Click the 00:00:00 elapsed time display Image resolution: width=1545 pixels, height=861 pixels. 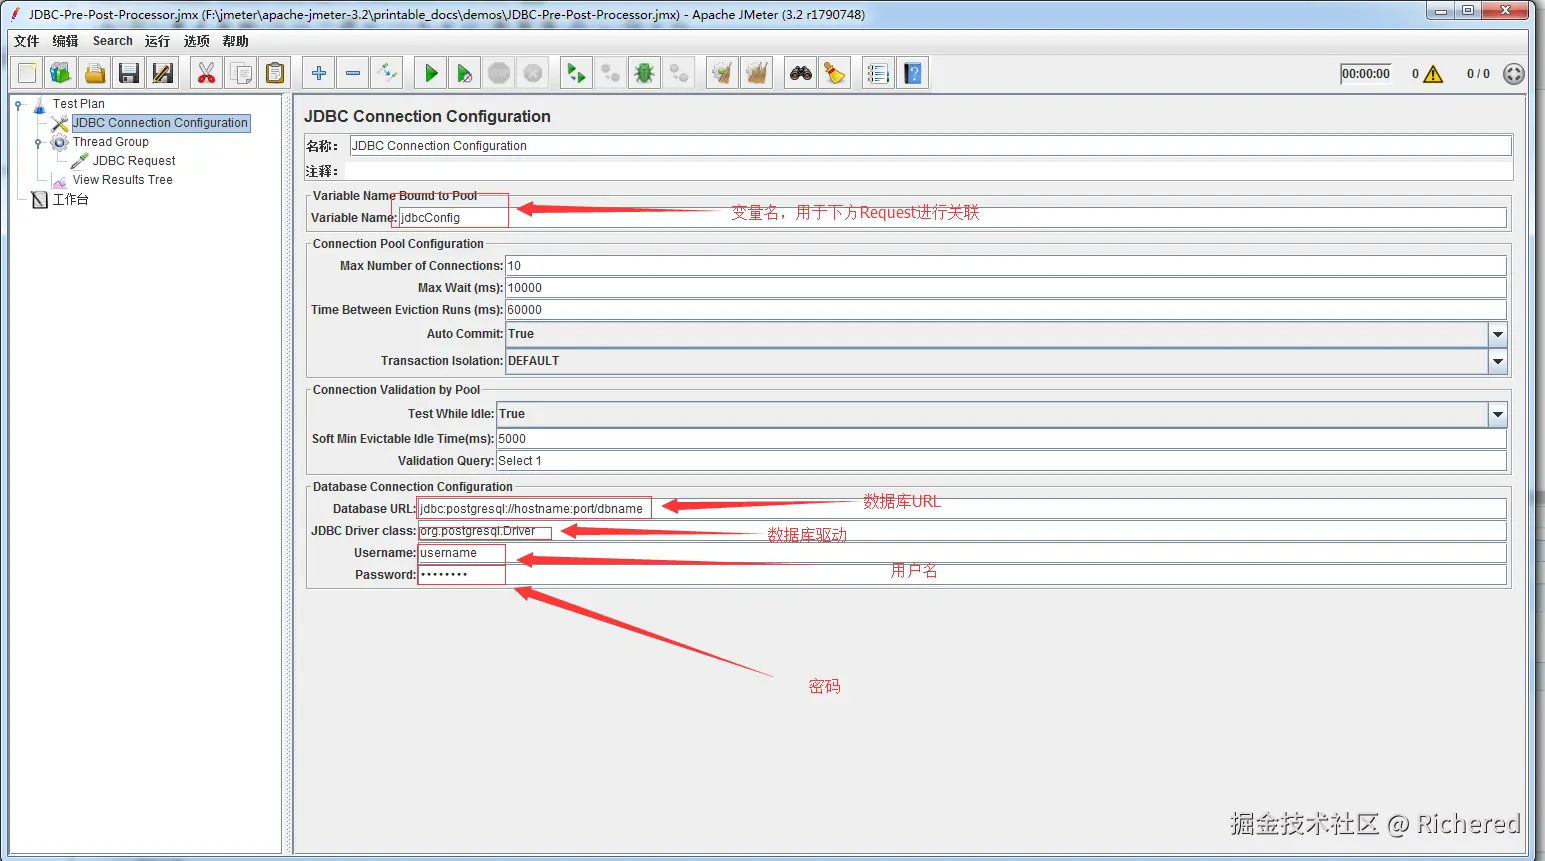pos(1366,74)
